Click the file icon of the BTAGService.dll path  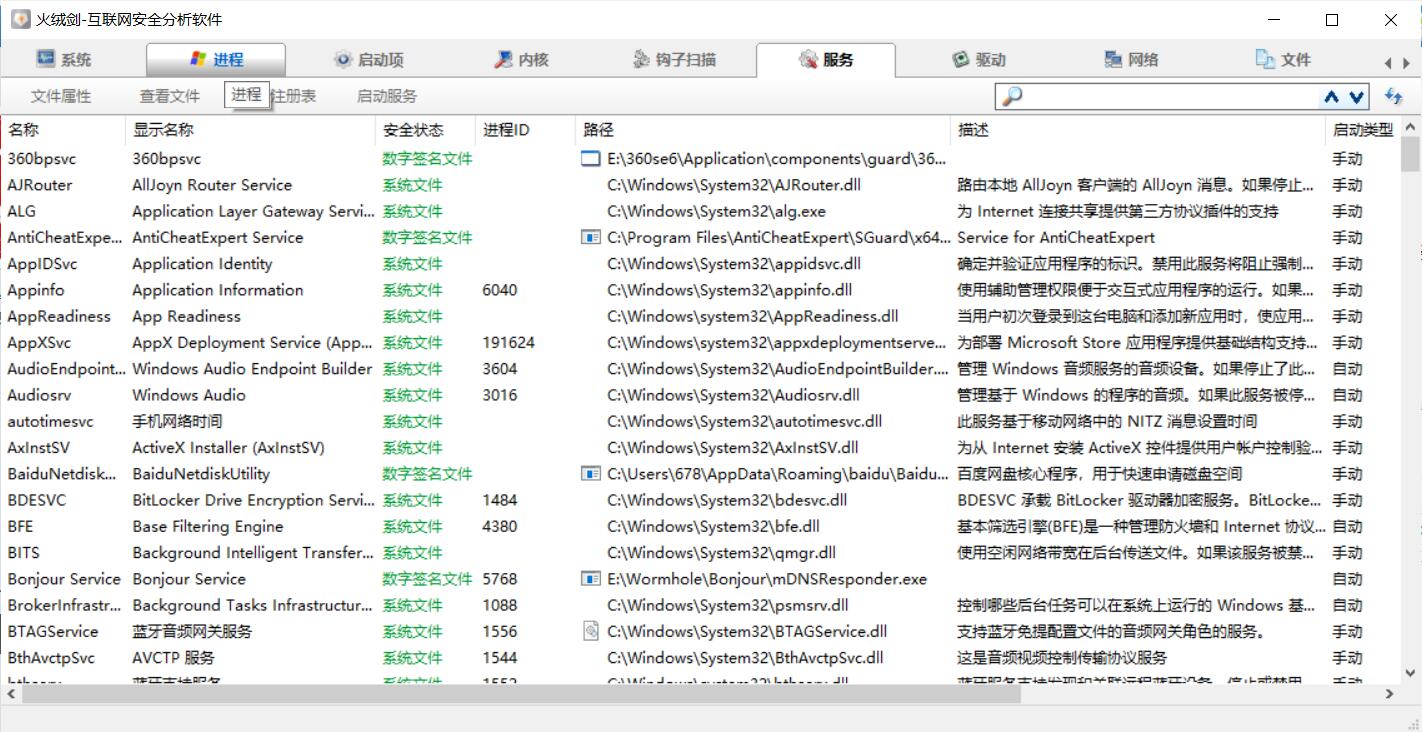(590, 631)
